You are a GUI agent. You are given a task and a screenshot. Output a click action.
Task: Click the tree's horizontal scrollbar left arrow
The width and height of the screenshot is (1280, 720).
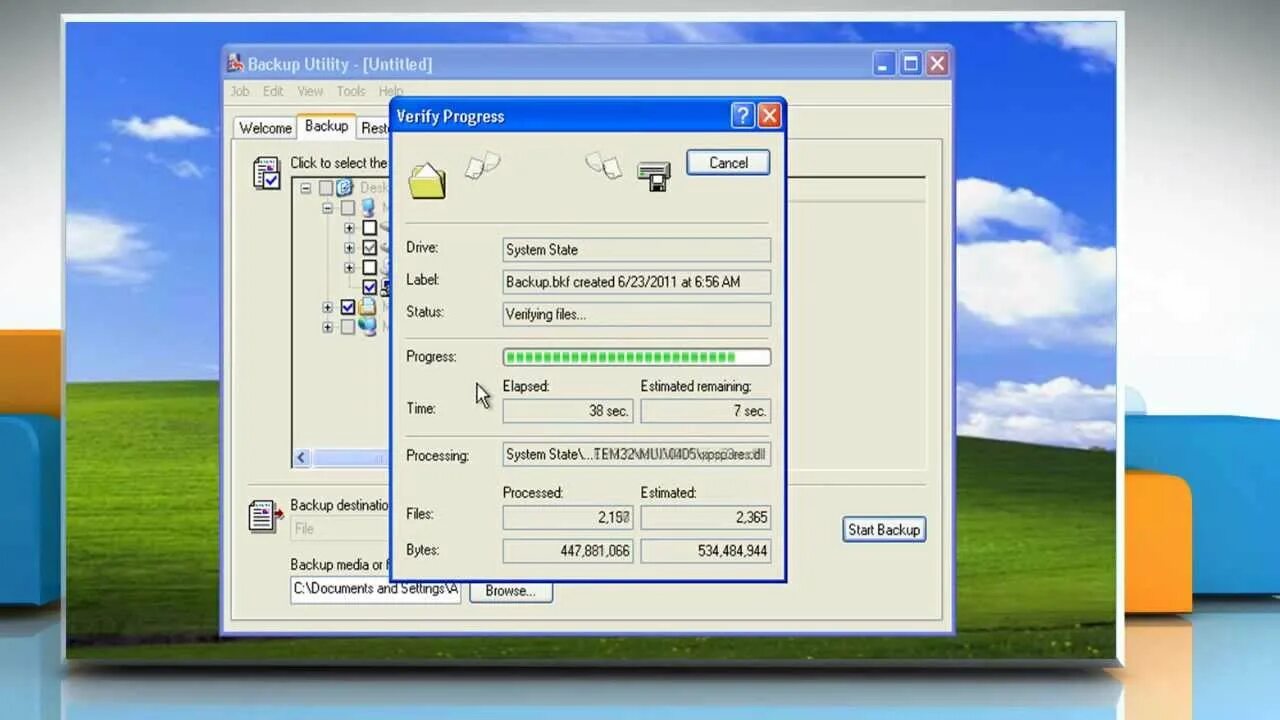click(302, 458)
